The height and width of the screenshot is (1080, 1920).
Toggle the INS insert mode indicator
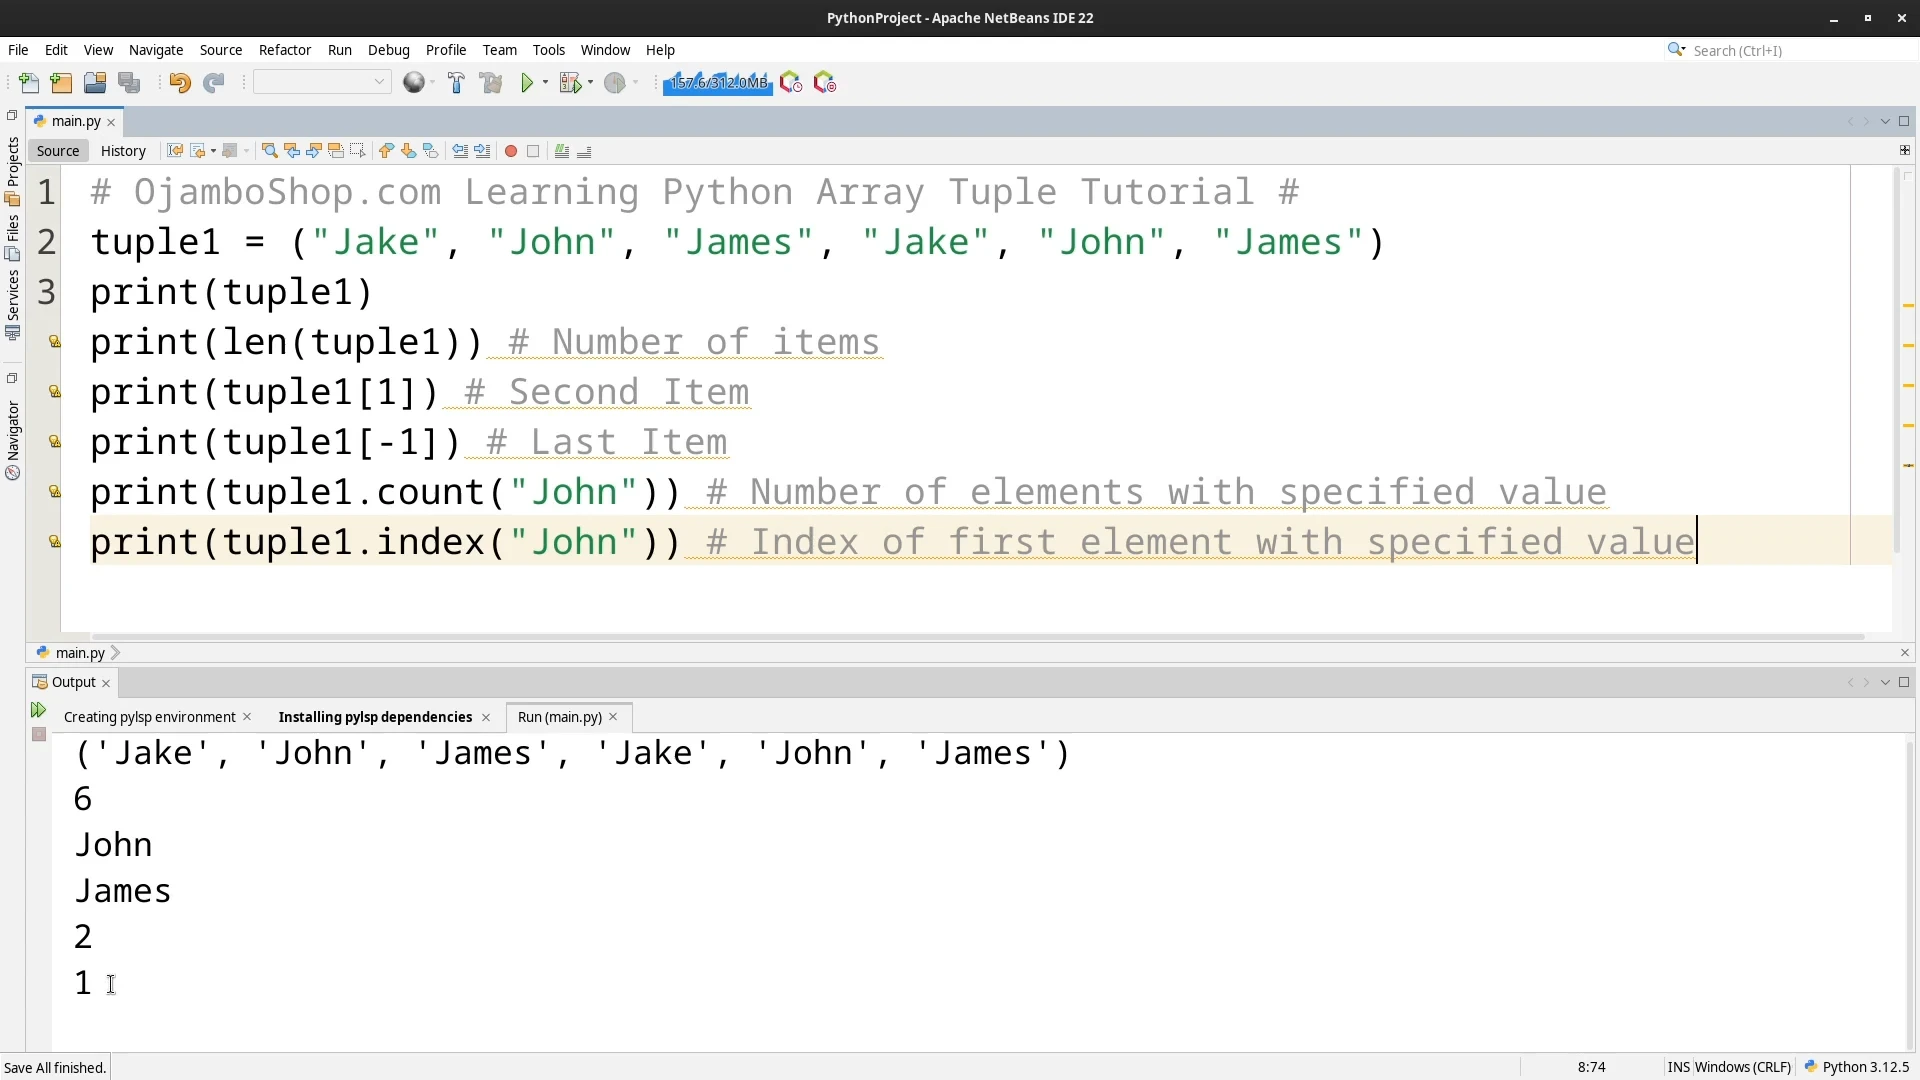[x=1678, y=1067]
